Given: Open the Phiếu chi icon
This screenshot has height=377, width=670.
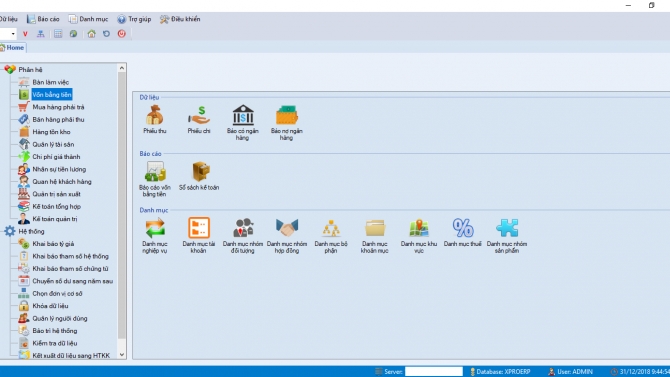Looking at the screenshot, I should click(199, 120).
